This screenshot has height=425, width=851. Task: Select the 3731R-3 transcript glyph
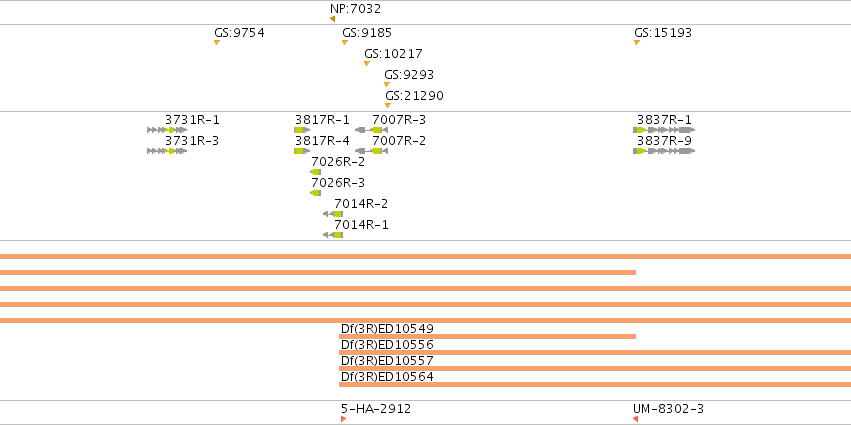167,151
